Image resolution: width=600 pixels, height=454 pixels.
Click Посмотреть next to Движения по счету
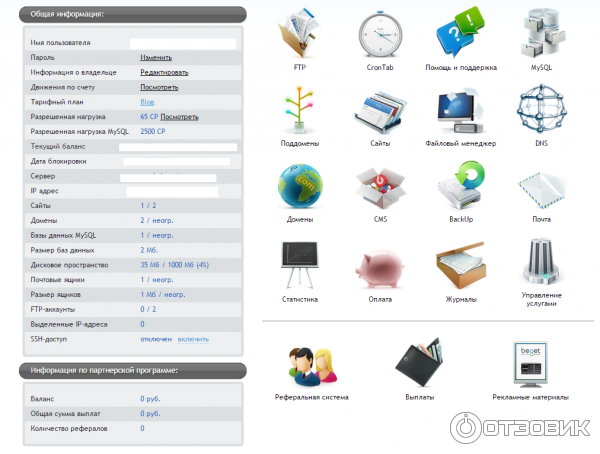(x=159, y=87)
